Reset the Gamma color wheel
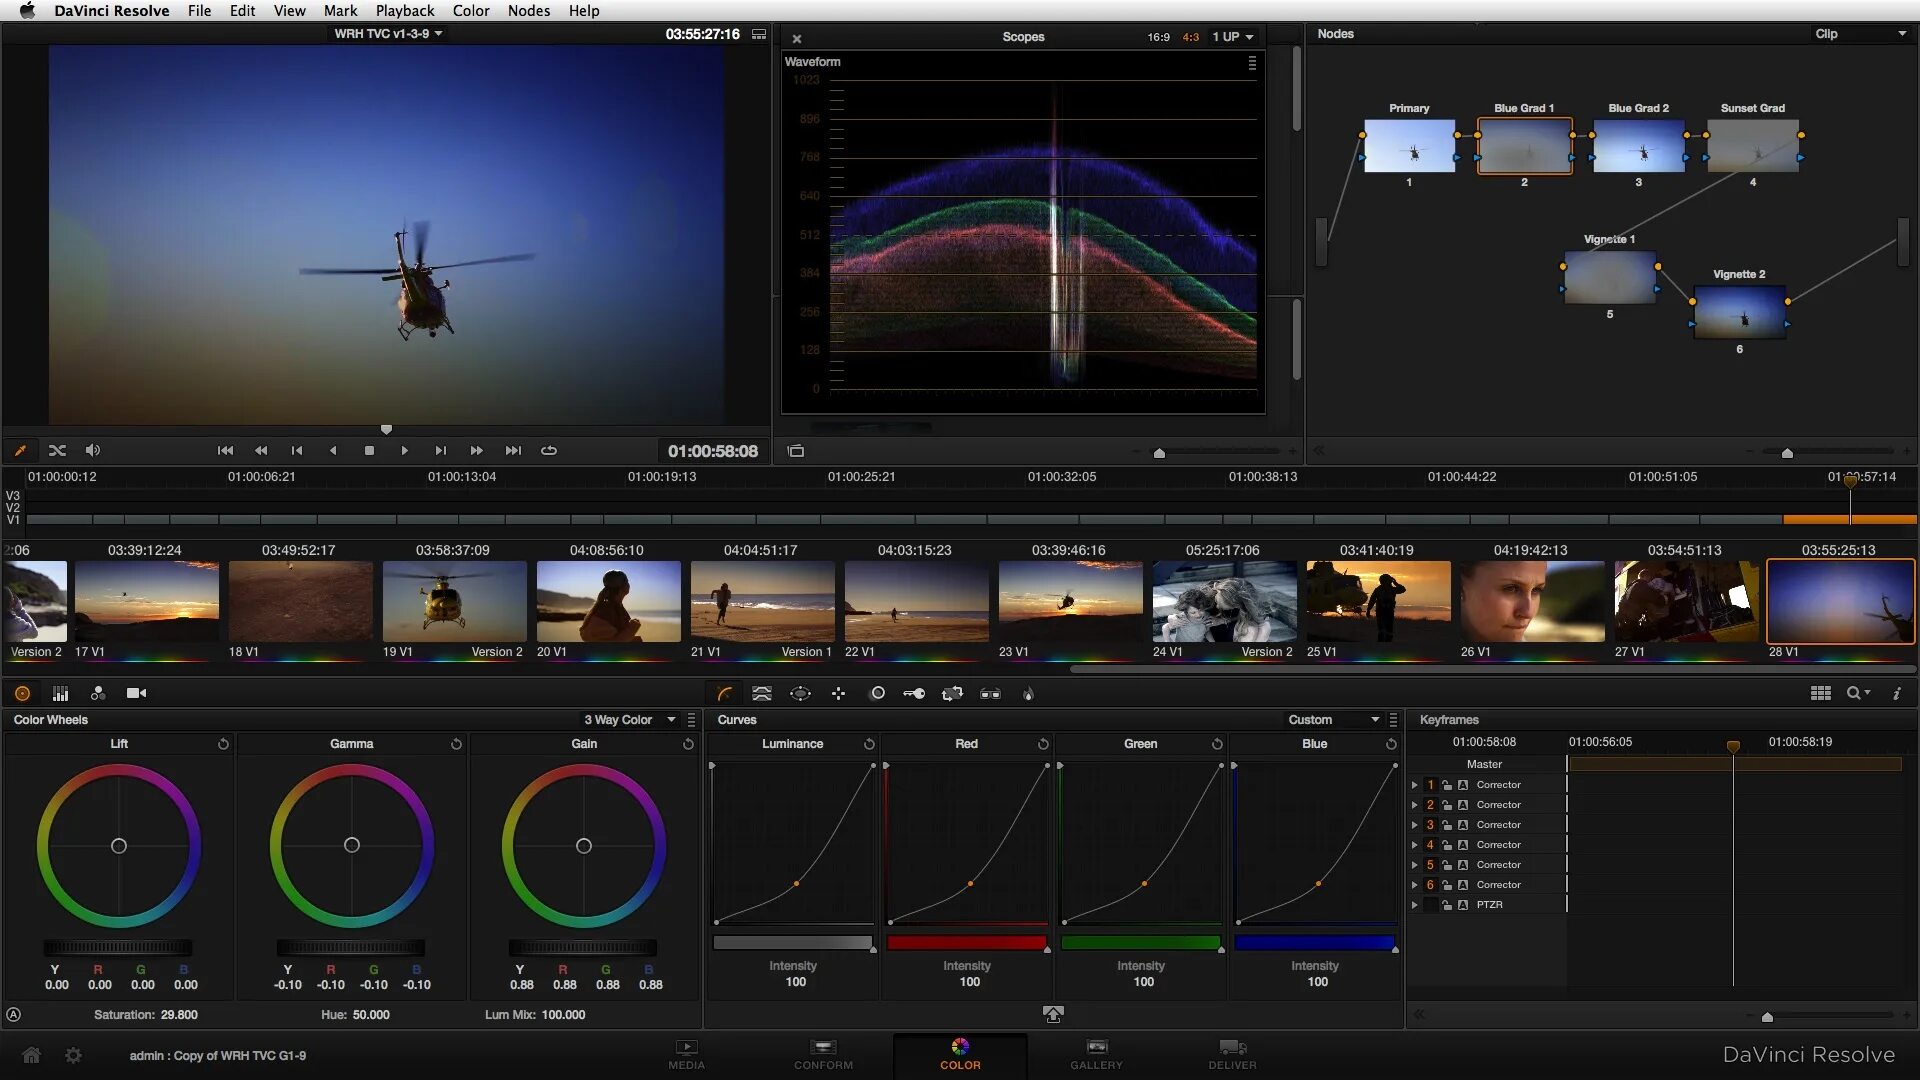The height and width of the screenshot is (1080, 1920). (456, 743)
